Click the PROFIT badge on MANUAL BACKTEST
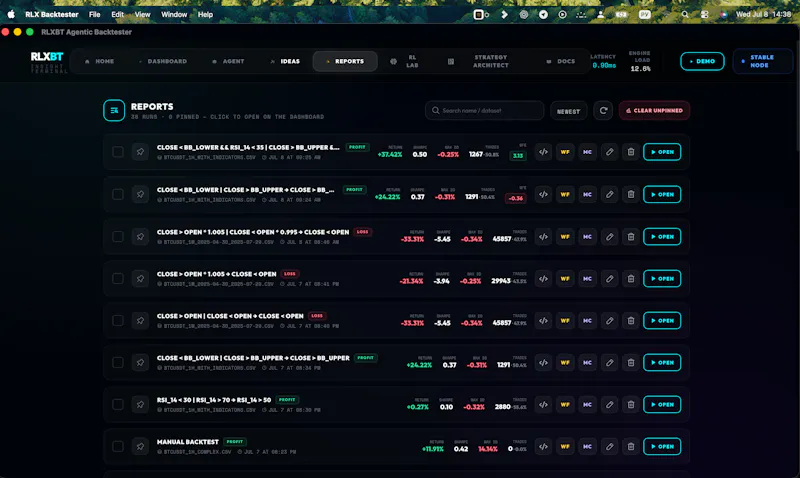The image size is (800, 478). click(x=235, y=442)
